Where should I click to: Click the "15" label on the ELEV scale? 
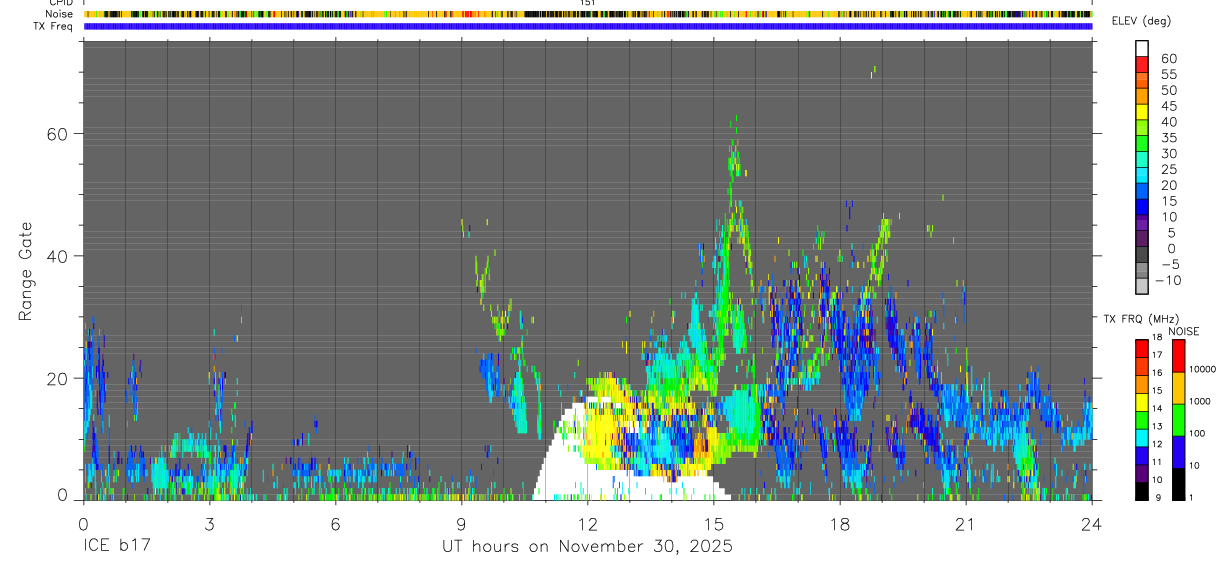point(1168,201)
